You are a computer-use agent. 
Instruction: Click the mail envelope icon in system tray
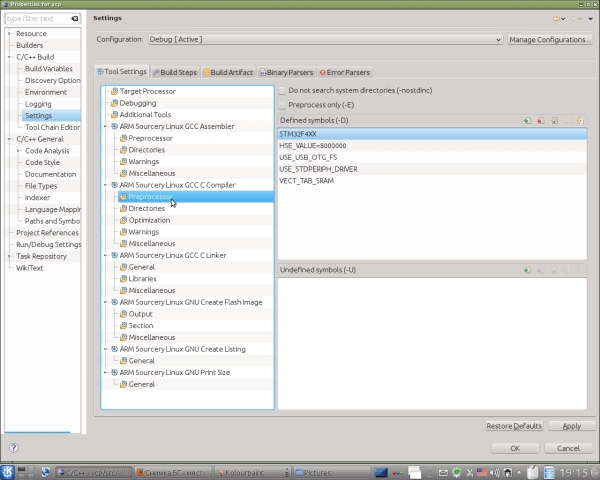click(443, 473)
